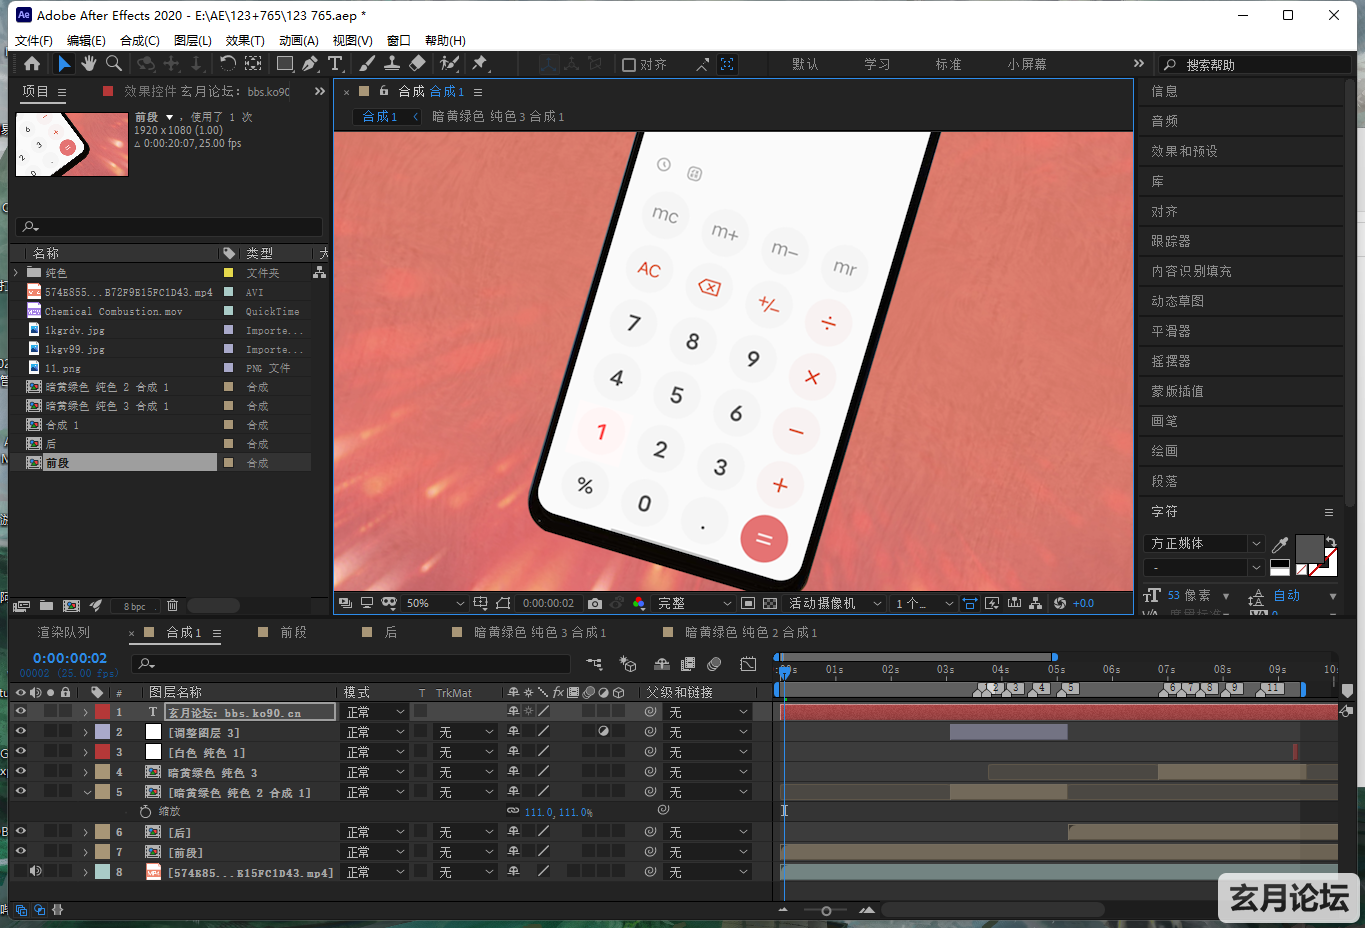Open the 50% magnification dropdown

[435, 603]
